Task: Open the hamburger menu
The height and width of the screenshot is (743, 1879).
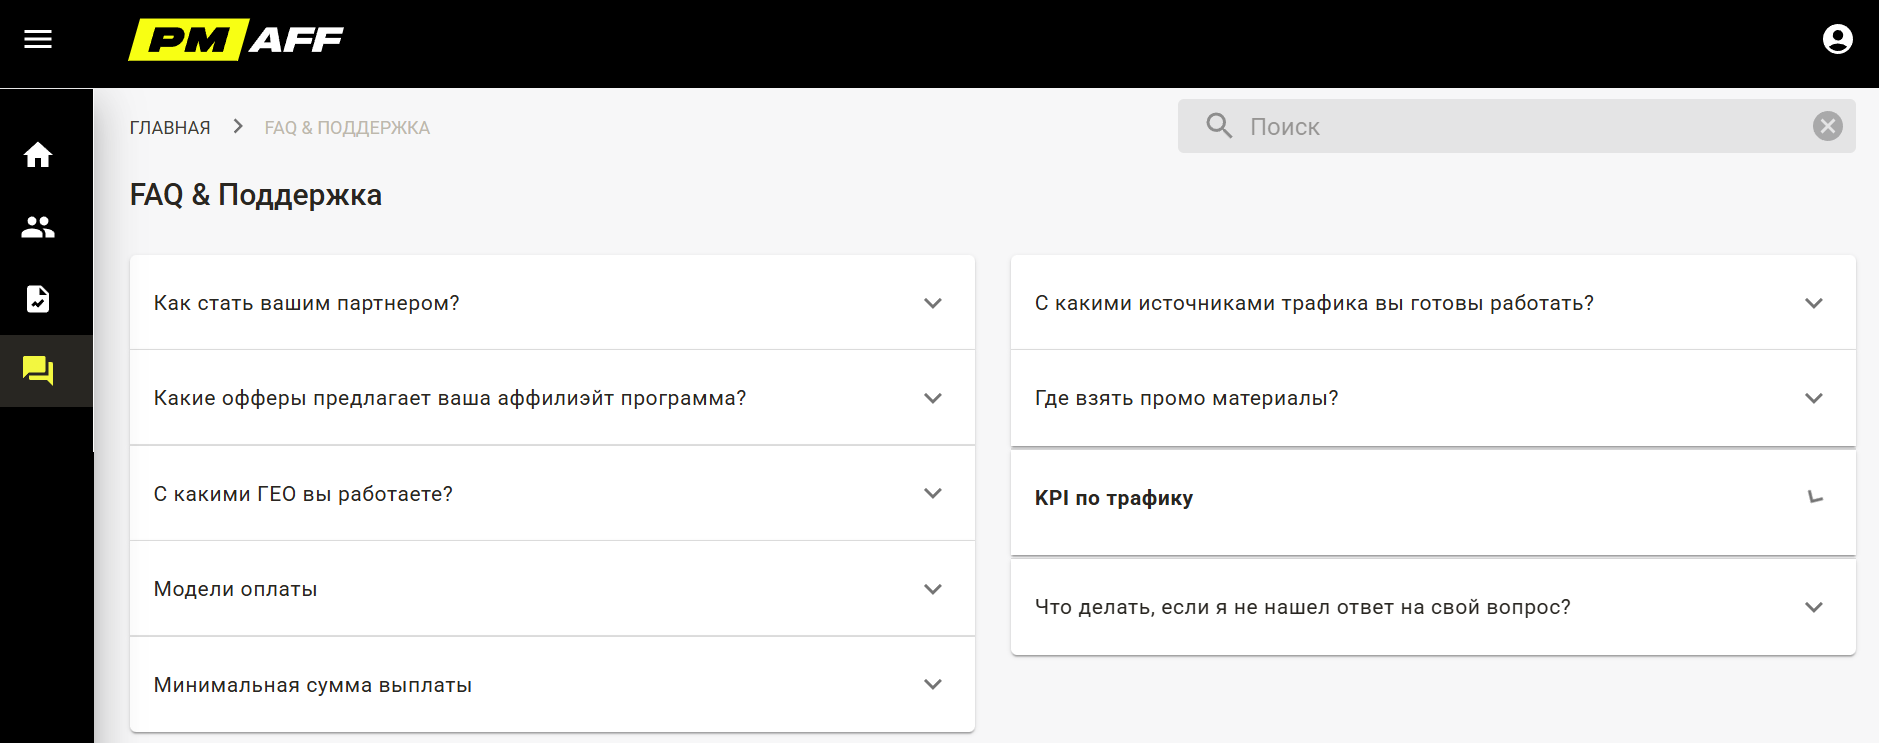Action: [x=38, y=39]
